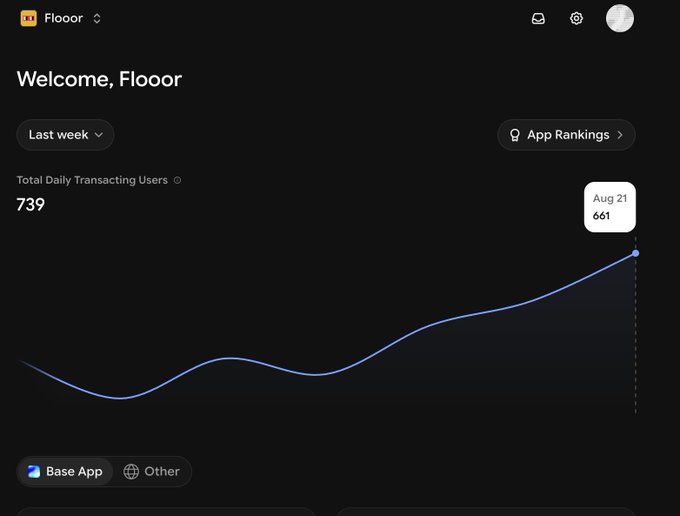The height and width of the screenshot is (516, 680).
Task: Open the inbox tray icon
Action: pos(538,19)
